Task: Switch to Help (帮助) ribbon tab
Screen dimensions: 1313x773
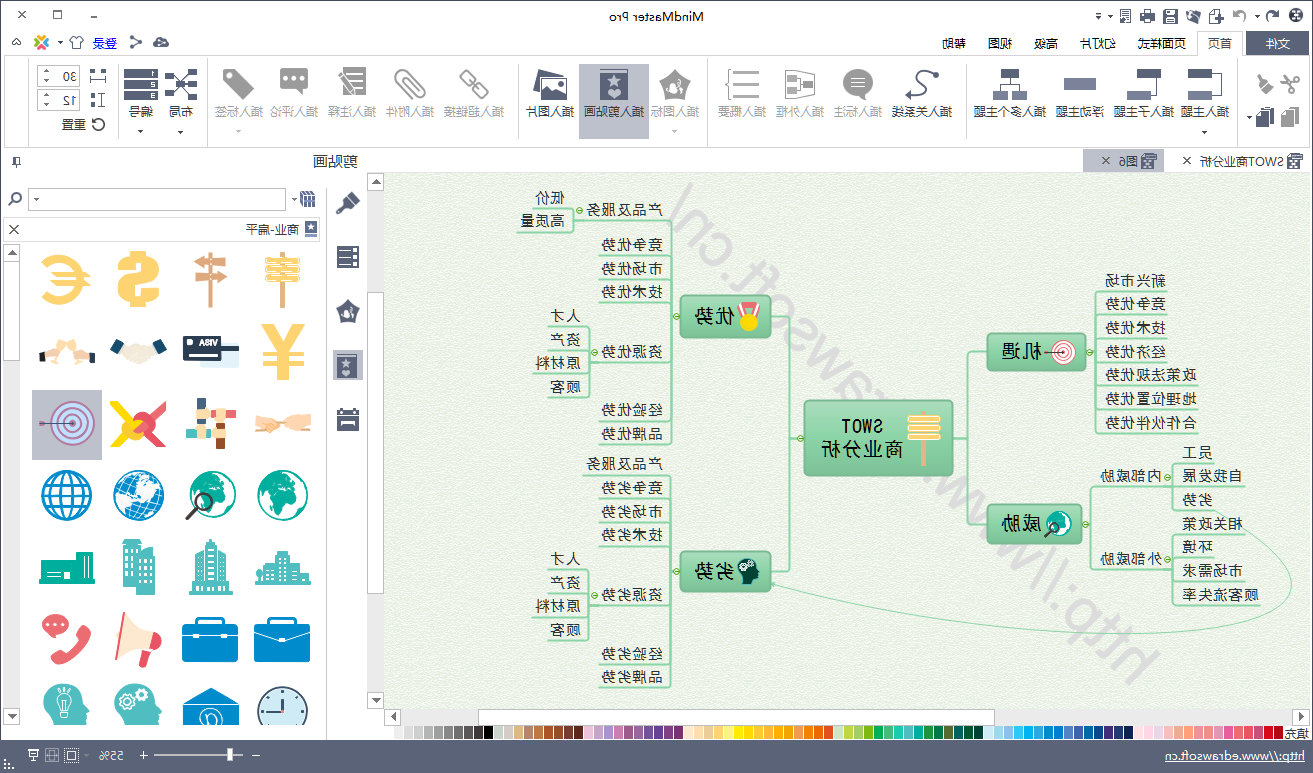Action: click(x=954, y=43)
